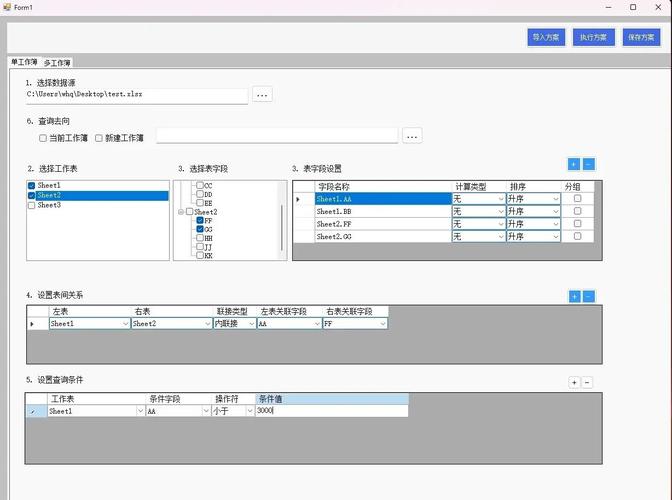Viewport: 672px width, 500px height.
Task: Browse for data source file with ellipsis button
Action: [x=262, y=95]
